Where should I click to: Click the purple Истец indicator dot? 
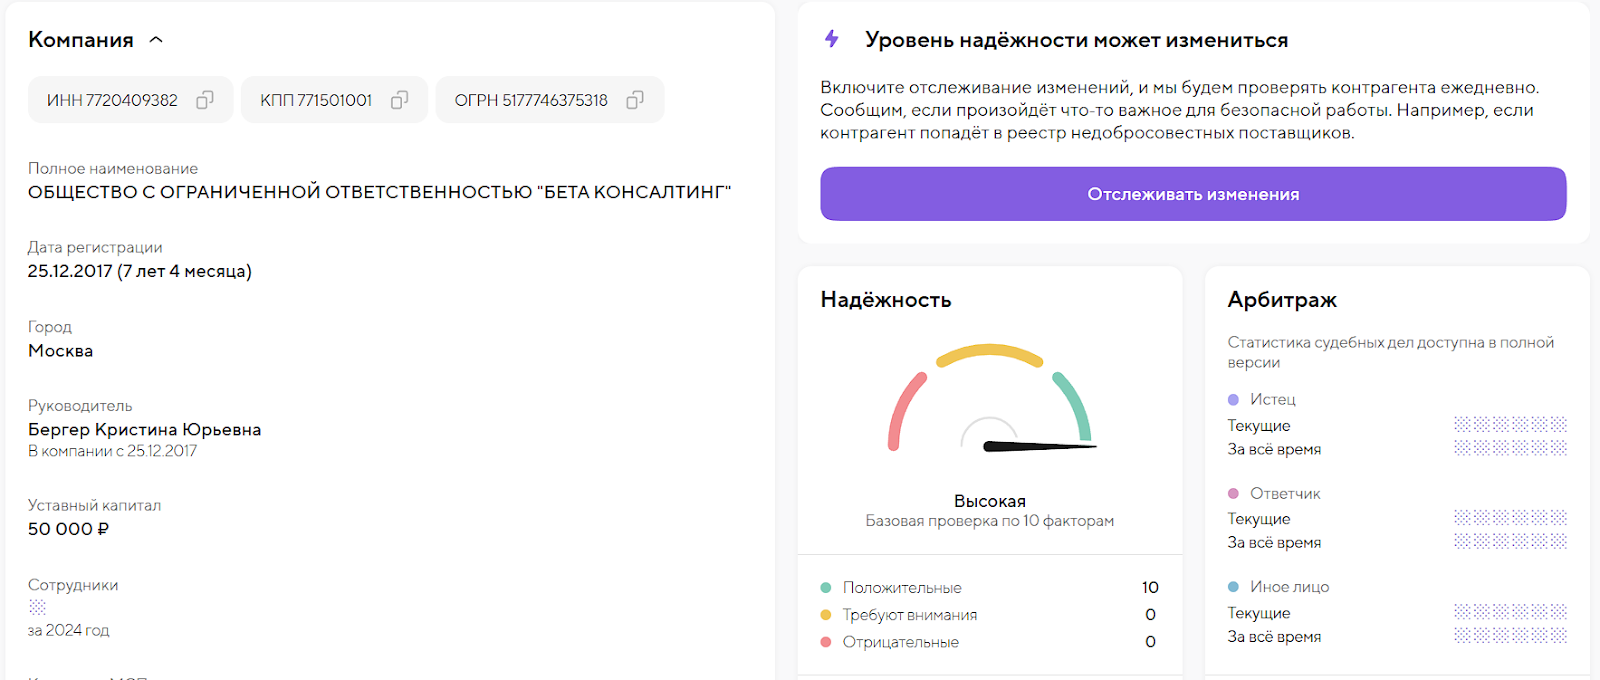pyautogui.click(x=1233, y=400)
